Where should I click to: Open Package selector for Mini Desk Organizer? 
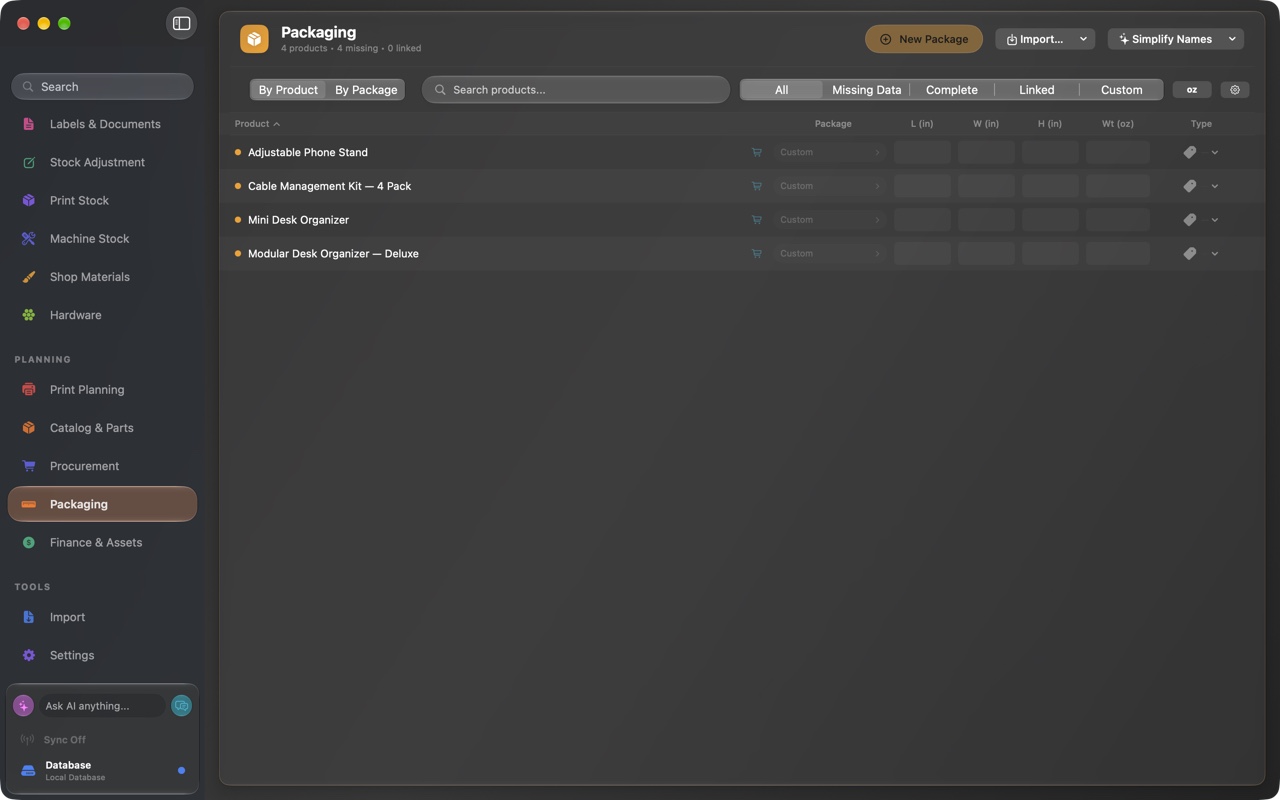(829, 220)
